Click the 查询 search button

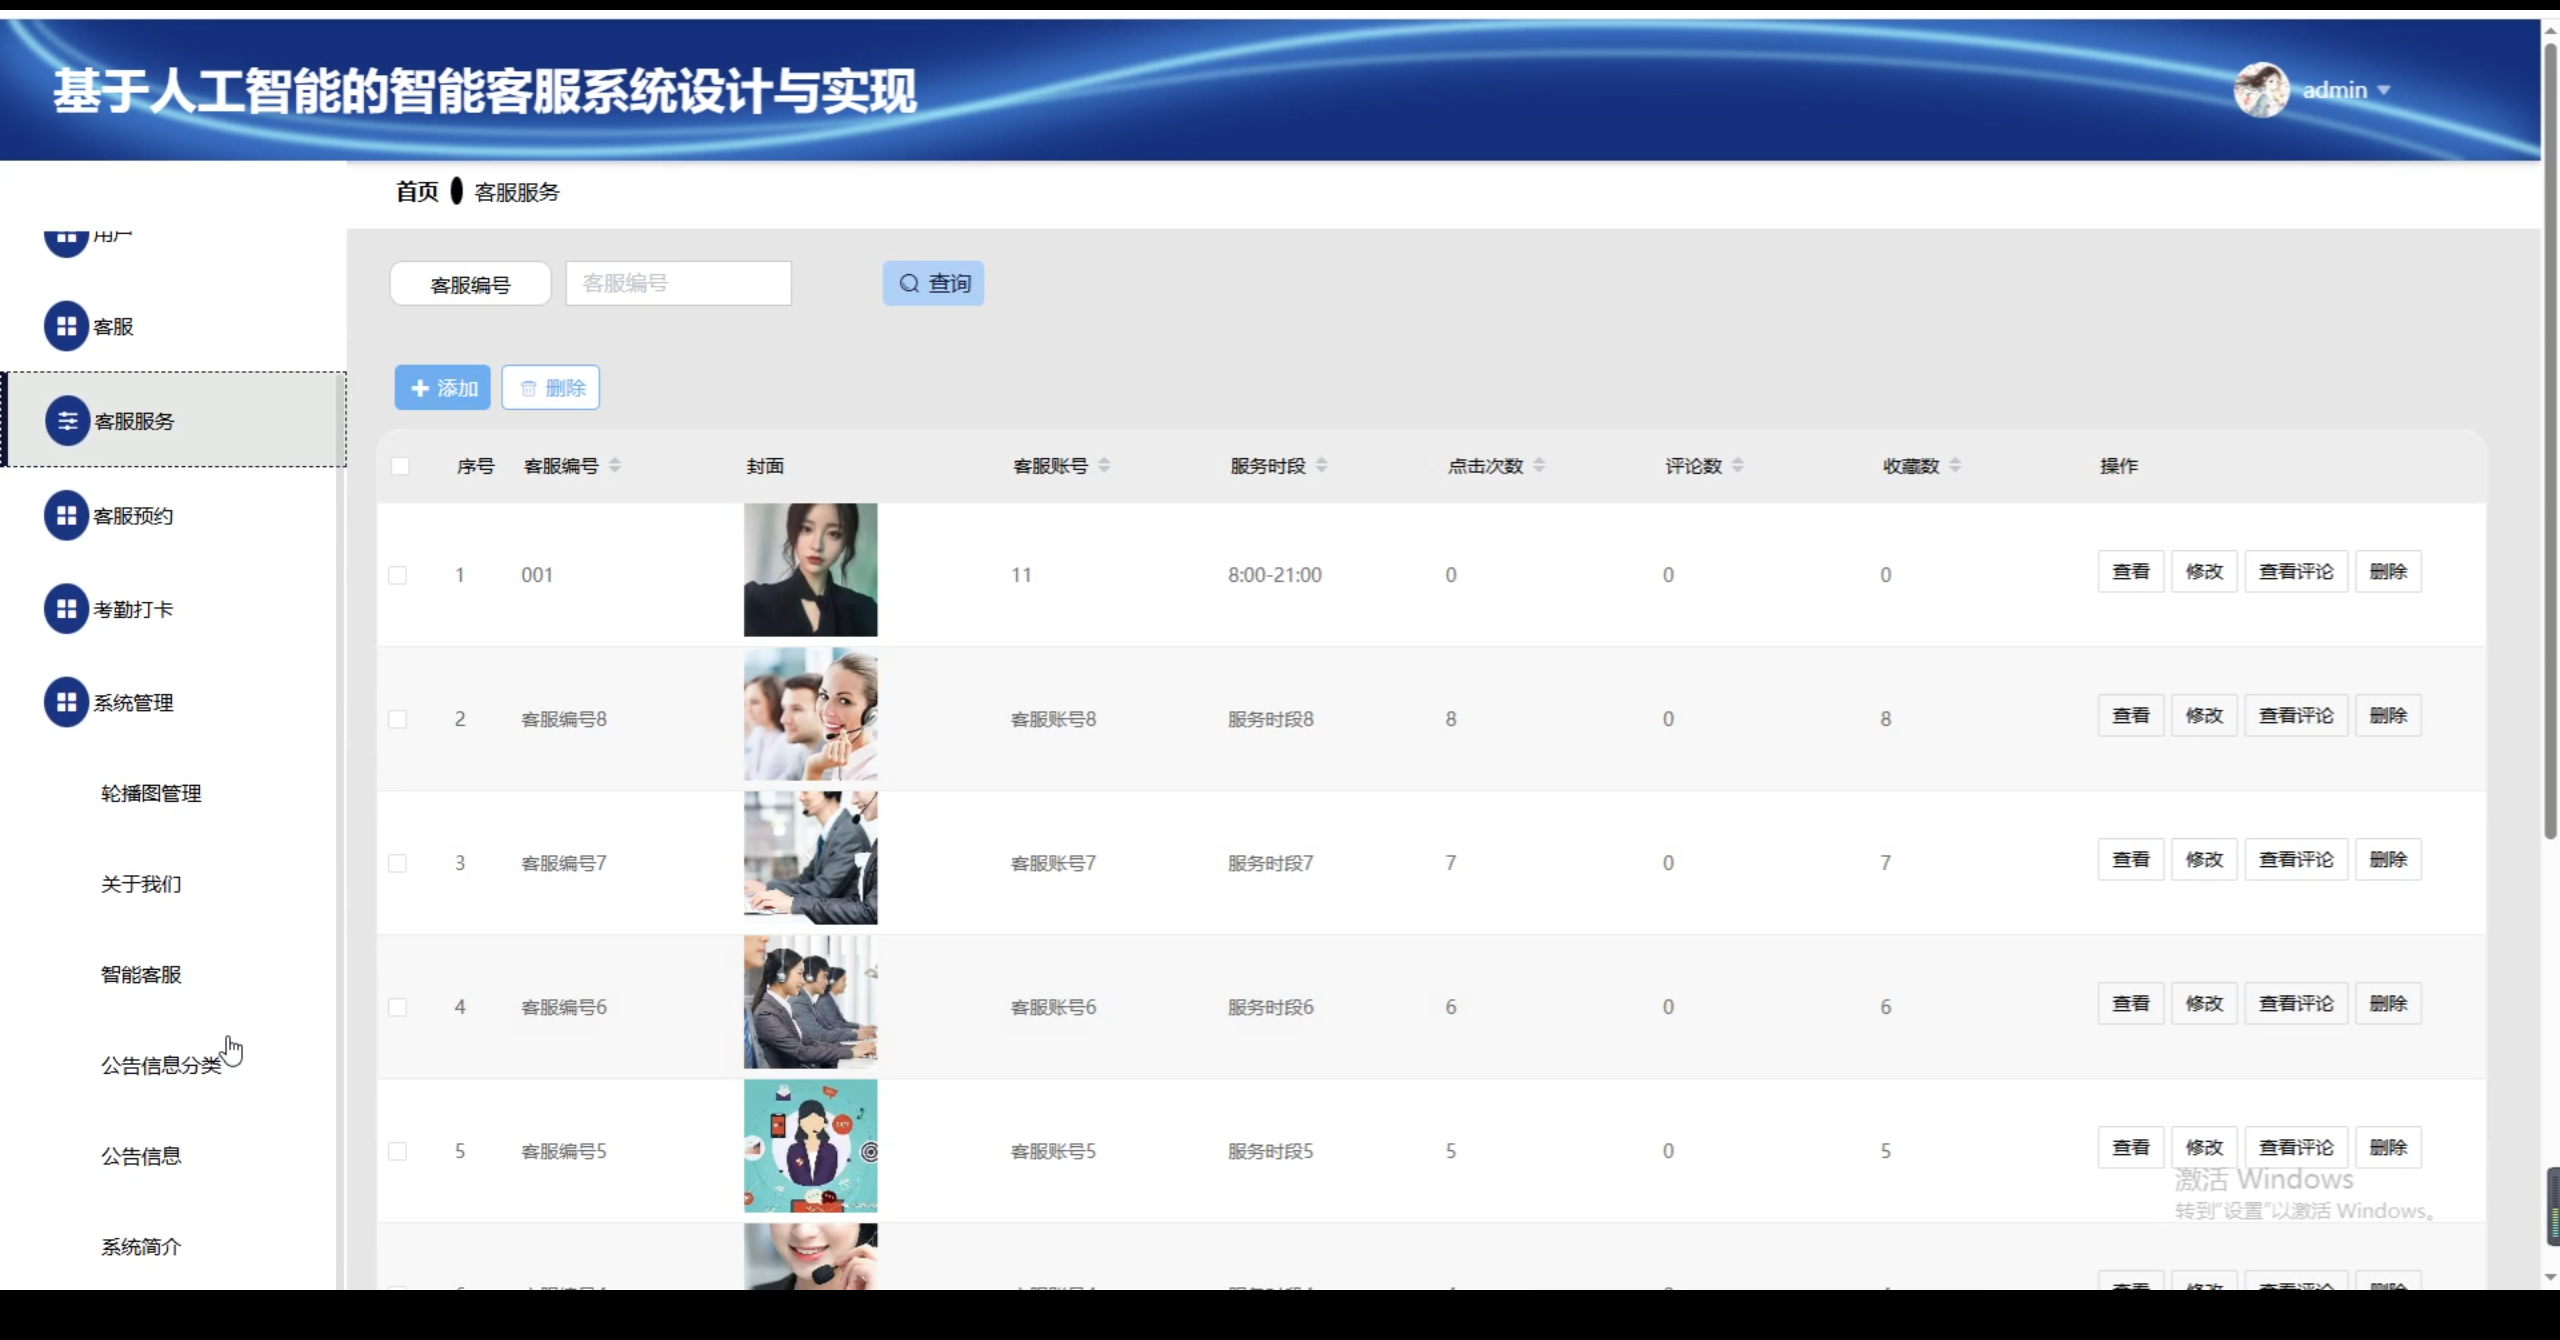pos(933,283)
